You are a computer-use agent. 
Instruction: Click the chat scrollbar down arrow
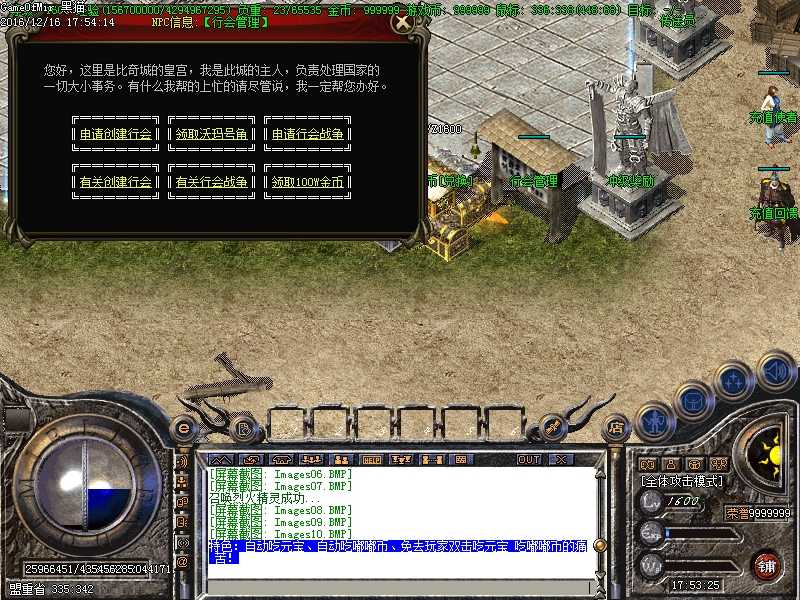601,574
